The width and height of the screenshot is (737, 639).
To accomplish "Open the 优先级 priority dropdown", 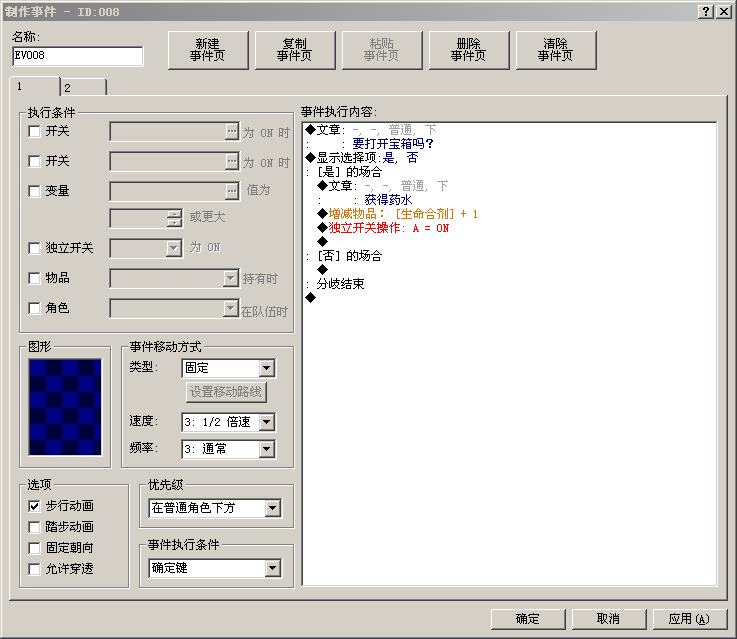I will pos(273,508).
